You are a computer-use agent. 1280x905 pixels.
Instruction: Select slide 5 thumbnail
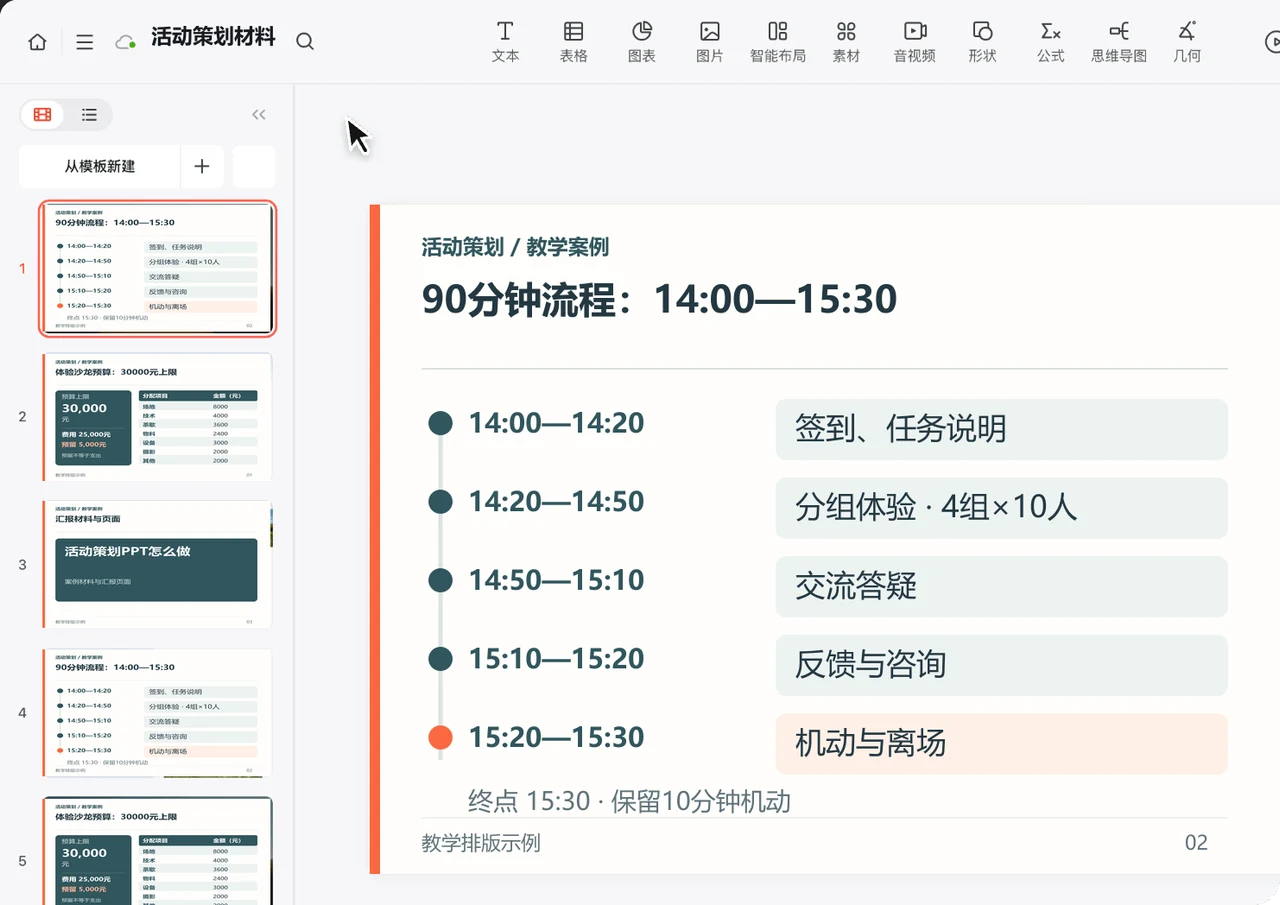158,851
